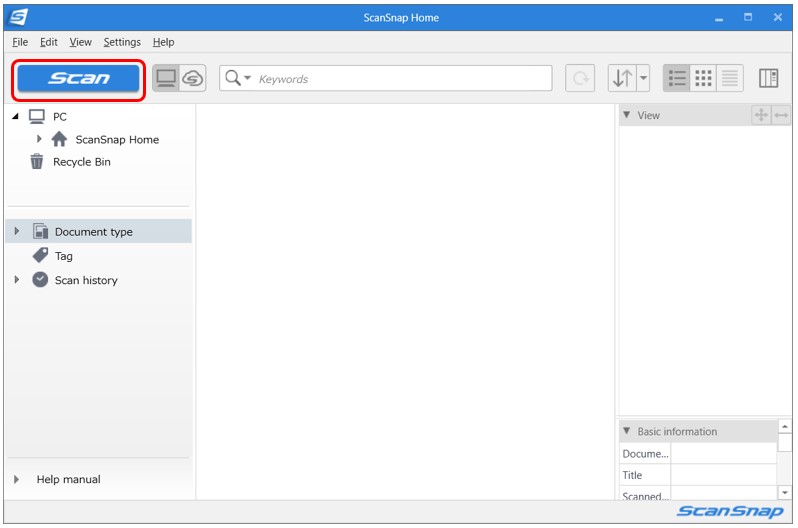Select the Document type row
This screenshot has width=798, height=528.
[x=99, y=231]
